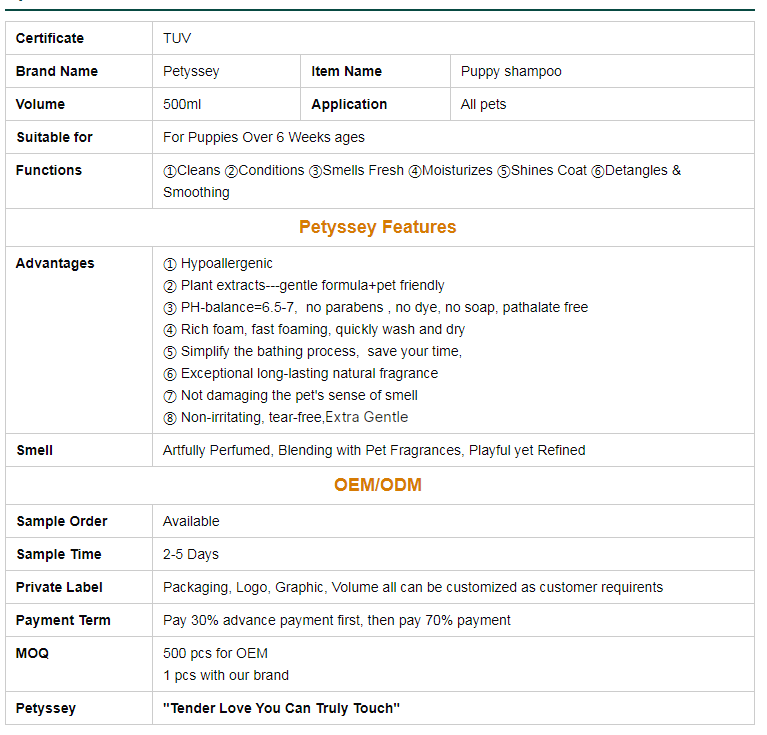Click the 'OEM/ODM' orange section heading
Image resolution: width=767 pixels, height=735 pixels.
tap(377, 485)
